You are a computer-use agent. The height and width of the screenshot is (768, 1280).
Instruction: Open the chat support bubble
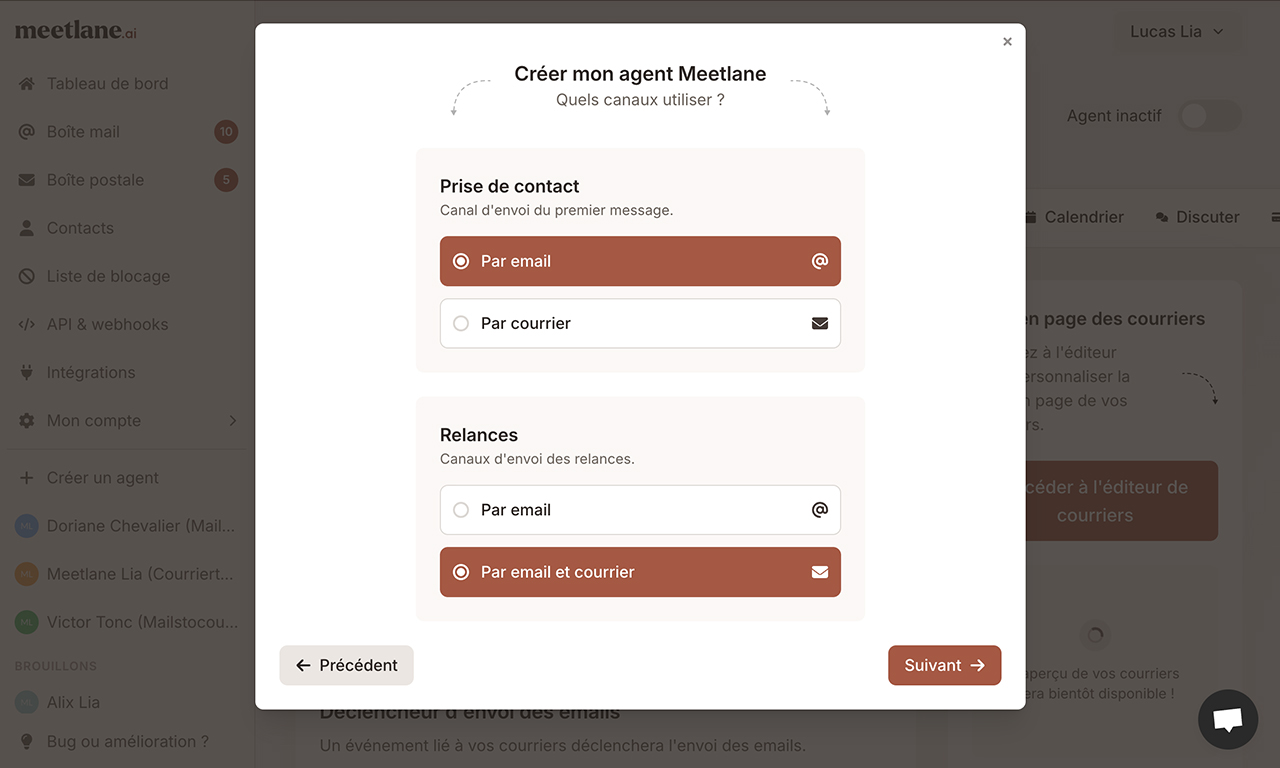coord(1227,718)
